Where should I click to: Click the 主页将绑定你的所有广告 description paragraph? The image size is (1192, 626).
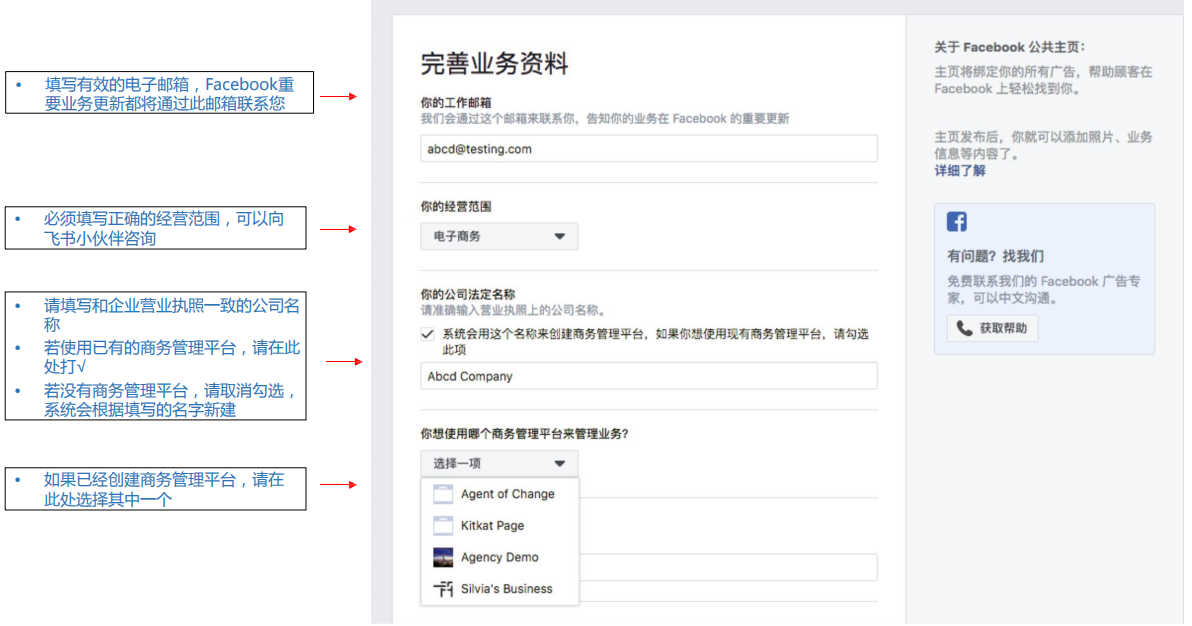click(x=1043, y=80)
